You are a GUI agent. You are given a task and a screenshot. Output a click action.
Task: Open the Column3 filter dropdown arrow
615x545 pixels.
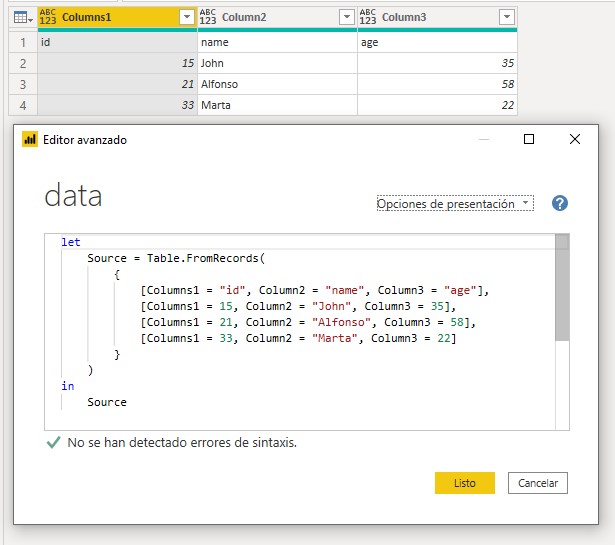[x=507, y=17]
